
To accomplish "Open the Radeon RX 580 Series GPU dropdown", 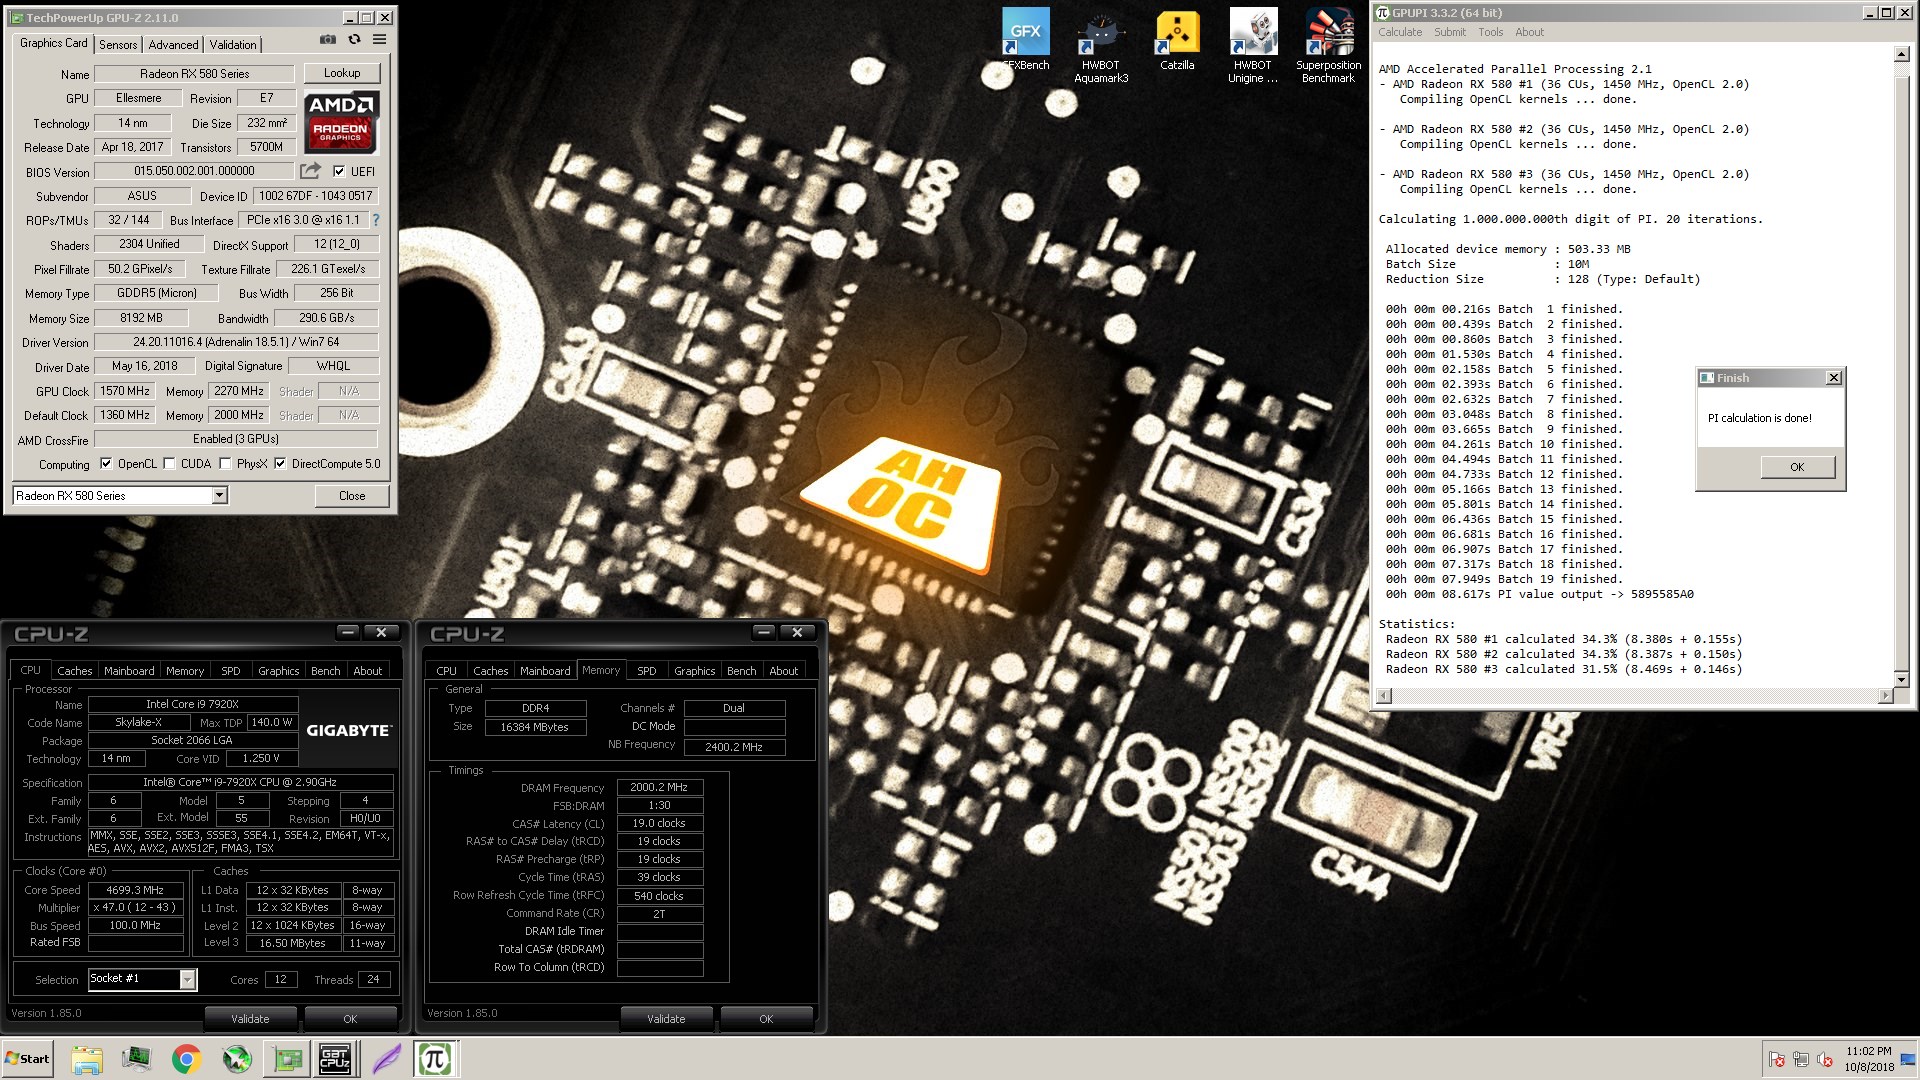I will [120, 496].
